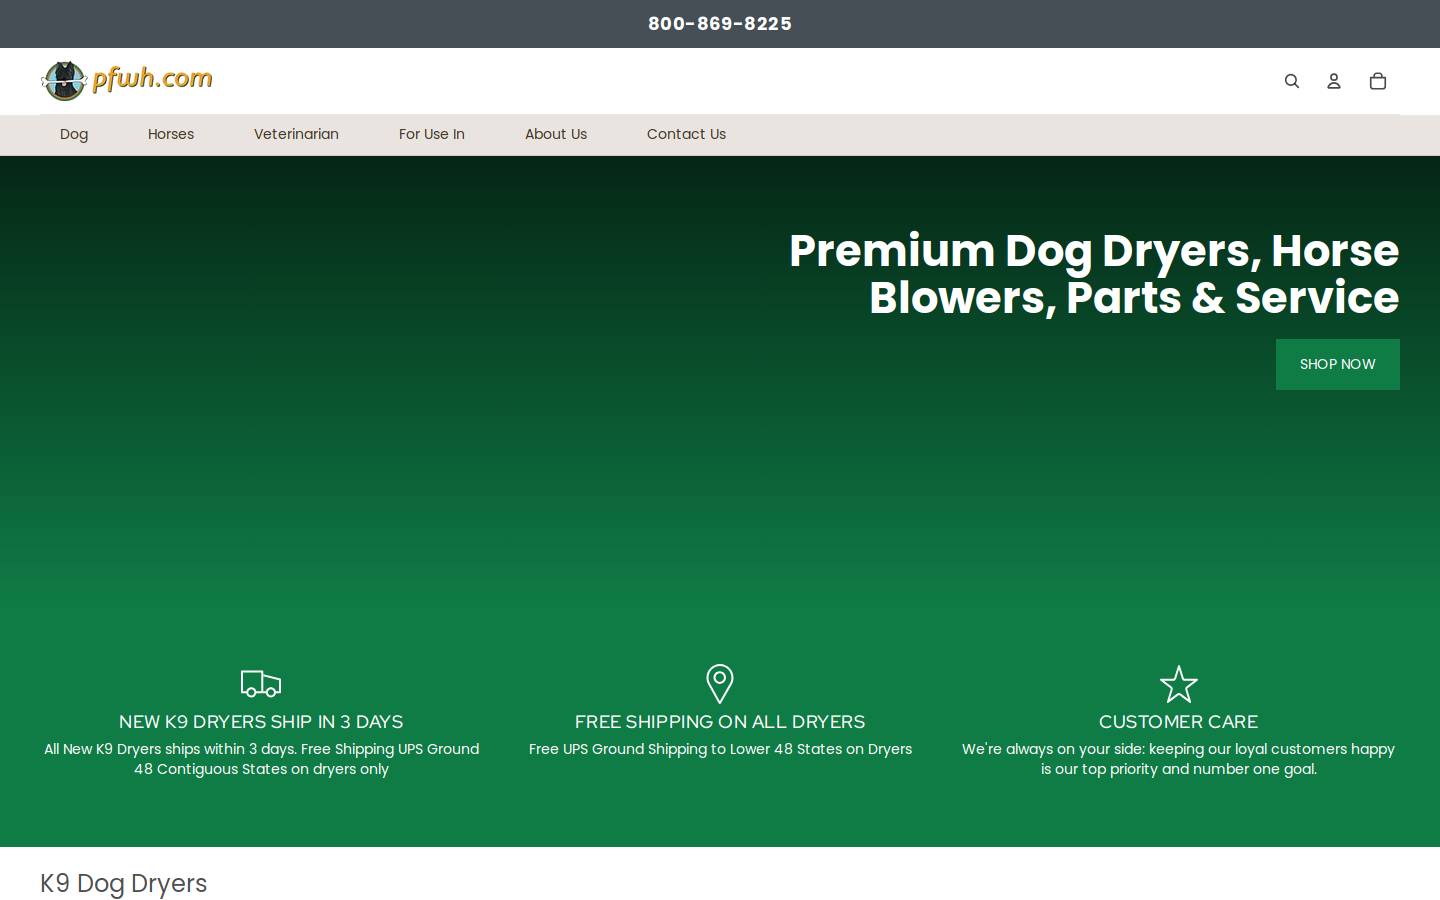The height and width of the screenshot is (900, 1440).
Task: Select NEW K9 DRYERS SHIP IN 3 DAYS heading
Action: (261, 722)
